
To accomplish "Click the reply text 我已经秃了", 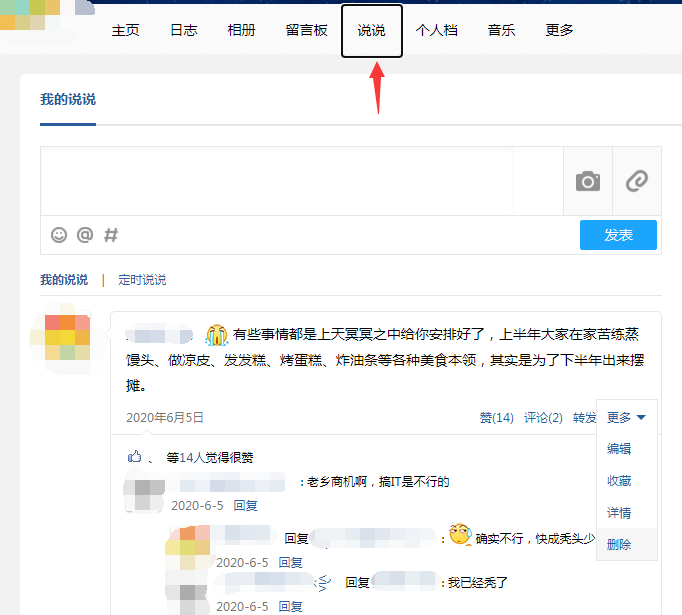I will tap(478, 582).
